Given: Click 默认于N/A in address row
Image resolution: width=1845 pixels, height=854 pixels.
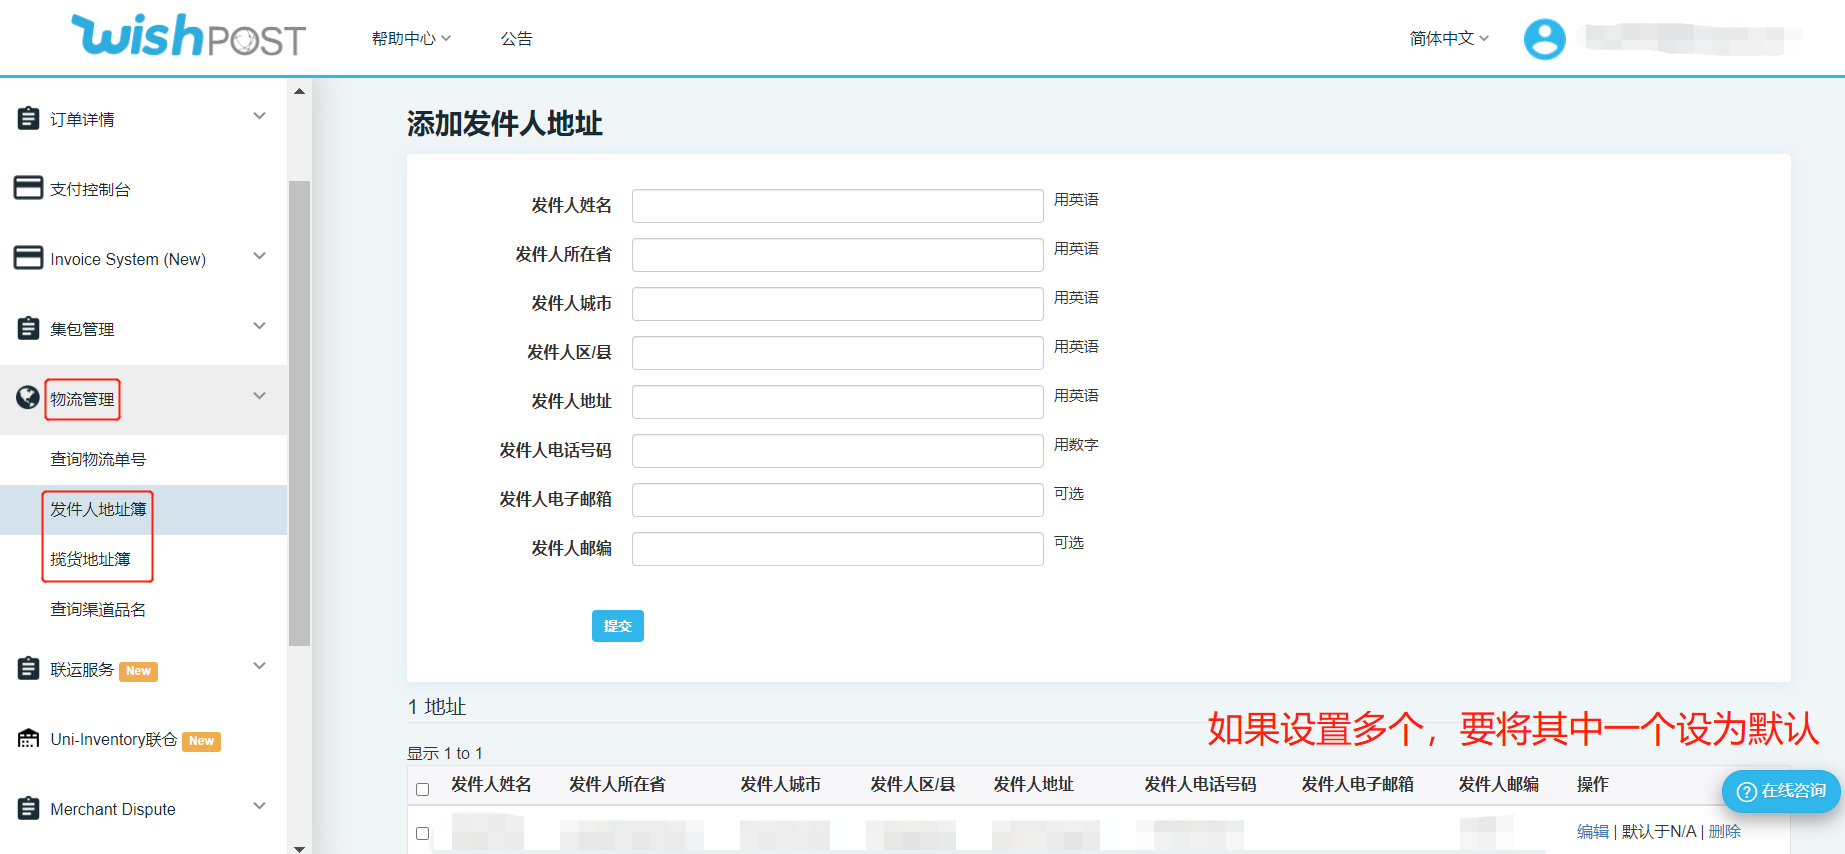Looking at the screenshot, I should click(1659, 831).
